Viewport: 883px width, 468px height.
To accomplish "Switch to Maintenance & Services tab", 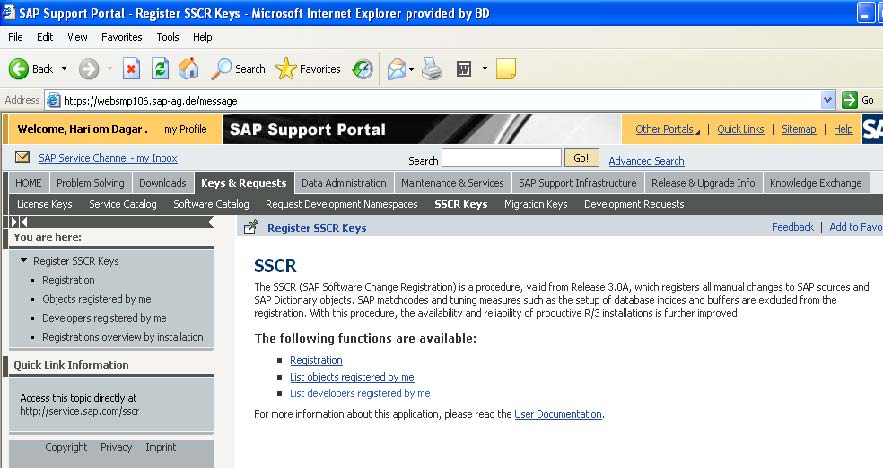I will point(452,183).
